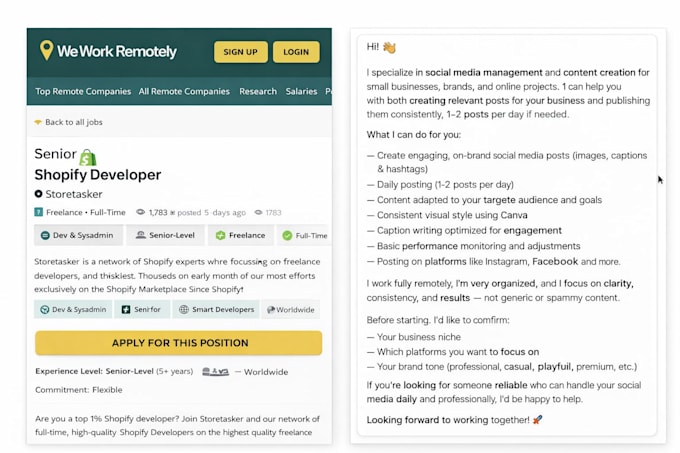The width and height of the screenshot is (680, 453).
Task: Click the green check icon in Full-Time tag
Action: tap(287, 235)
